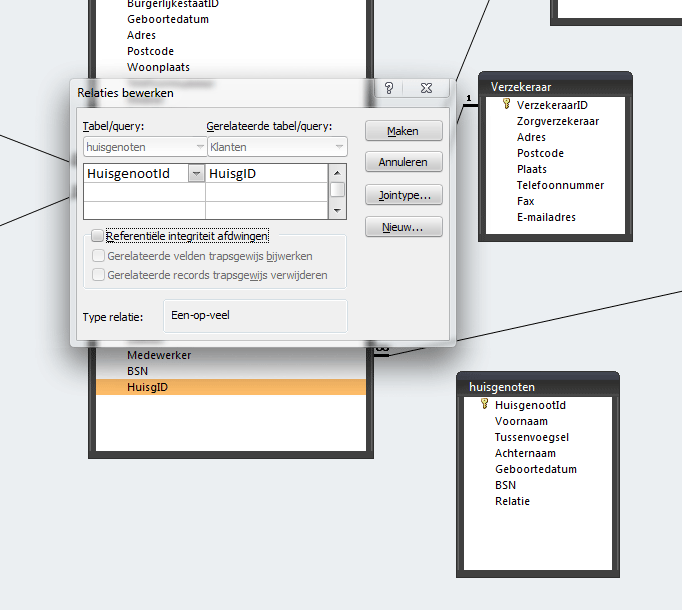Select the Tussenvoegsel field in huisgenoten table
This screenshot has height=610, width=682.
click(532, 437)
